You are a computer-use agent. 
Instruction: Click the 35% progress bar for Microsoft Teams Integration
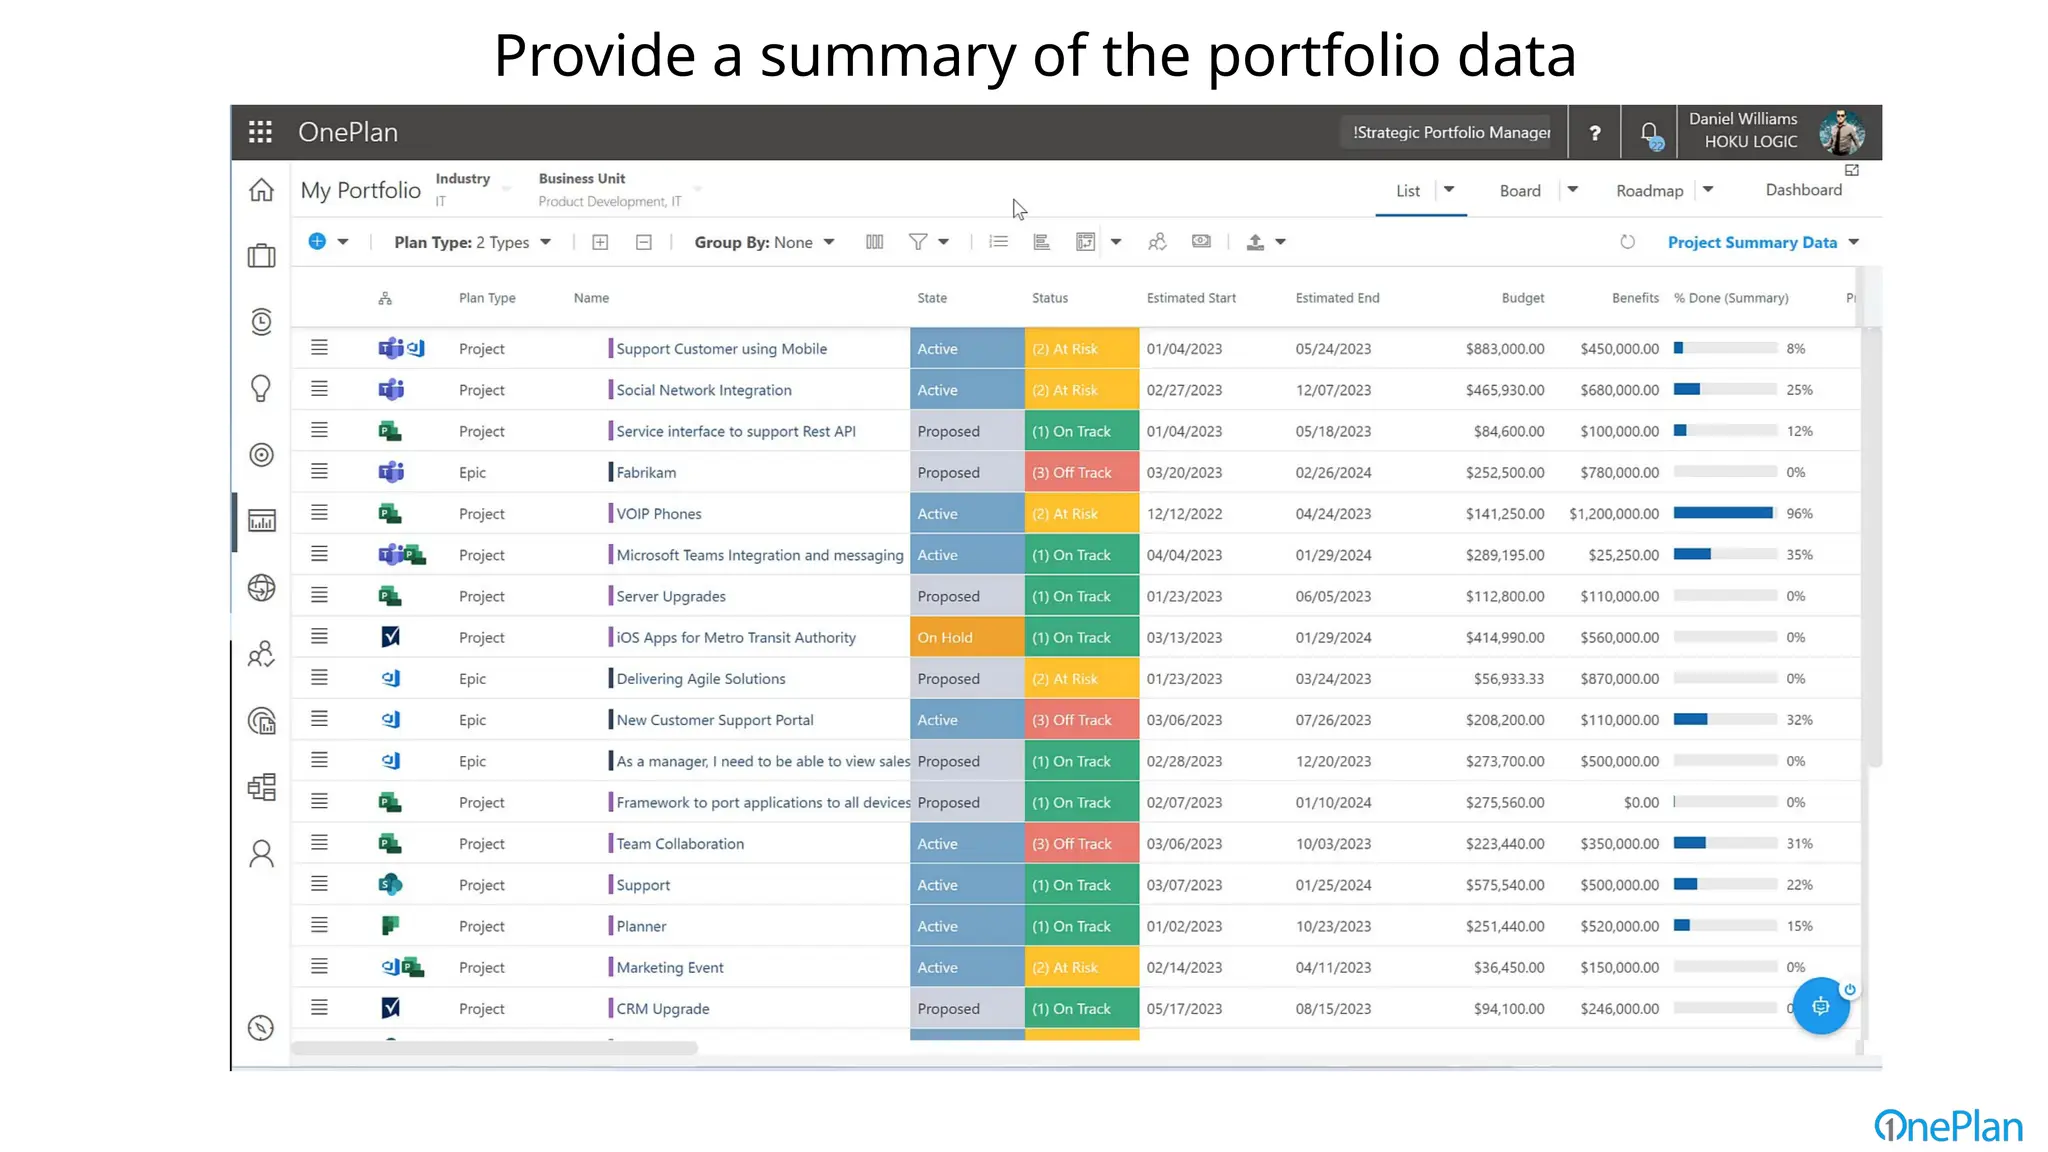(x=1725, y=554)
